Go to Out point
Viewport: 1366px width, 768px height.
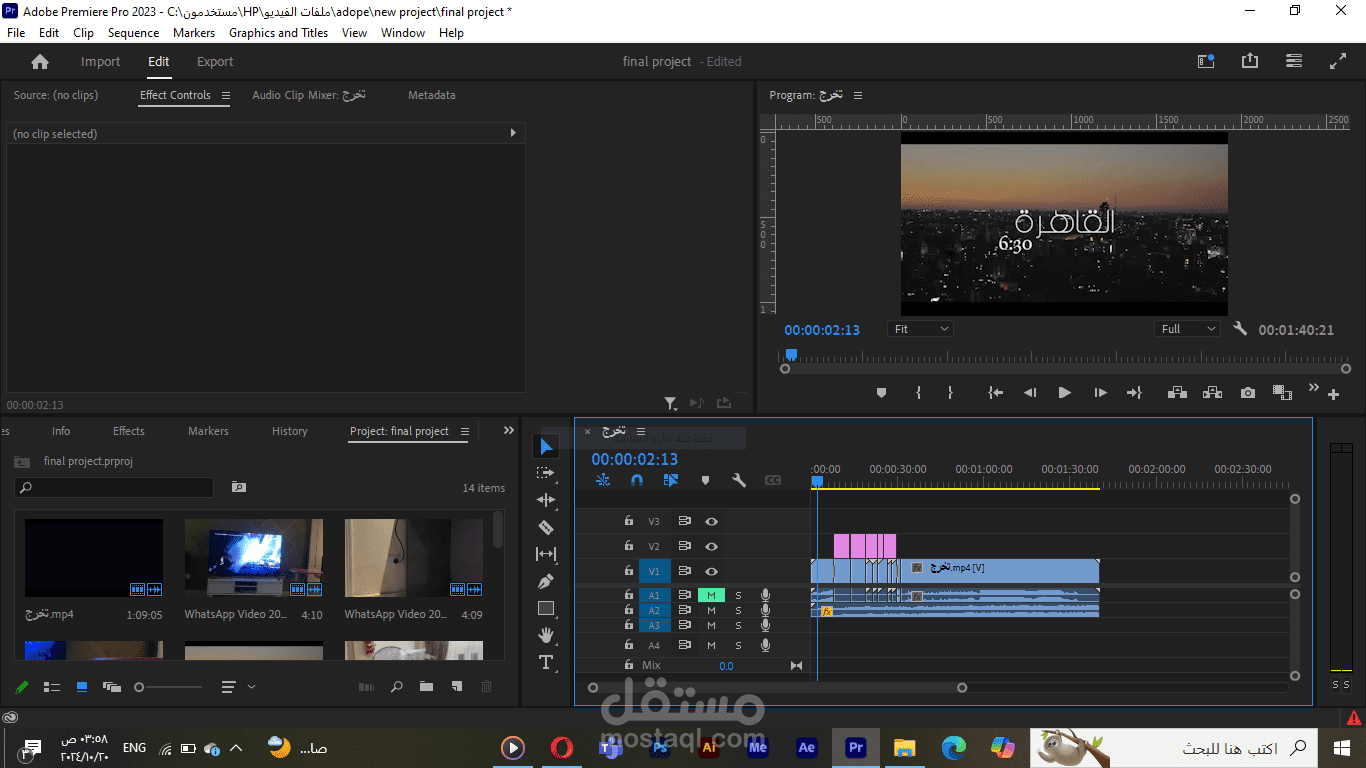pos(1134,393)
